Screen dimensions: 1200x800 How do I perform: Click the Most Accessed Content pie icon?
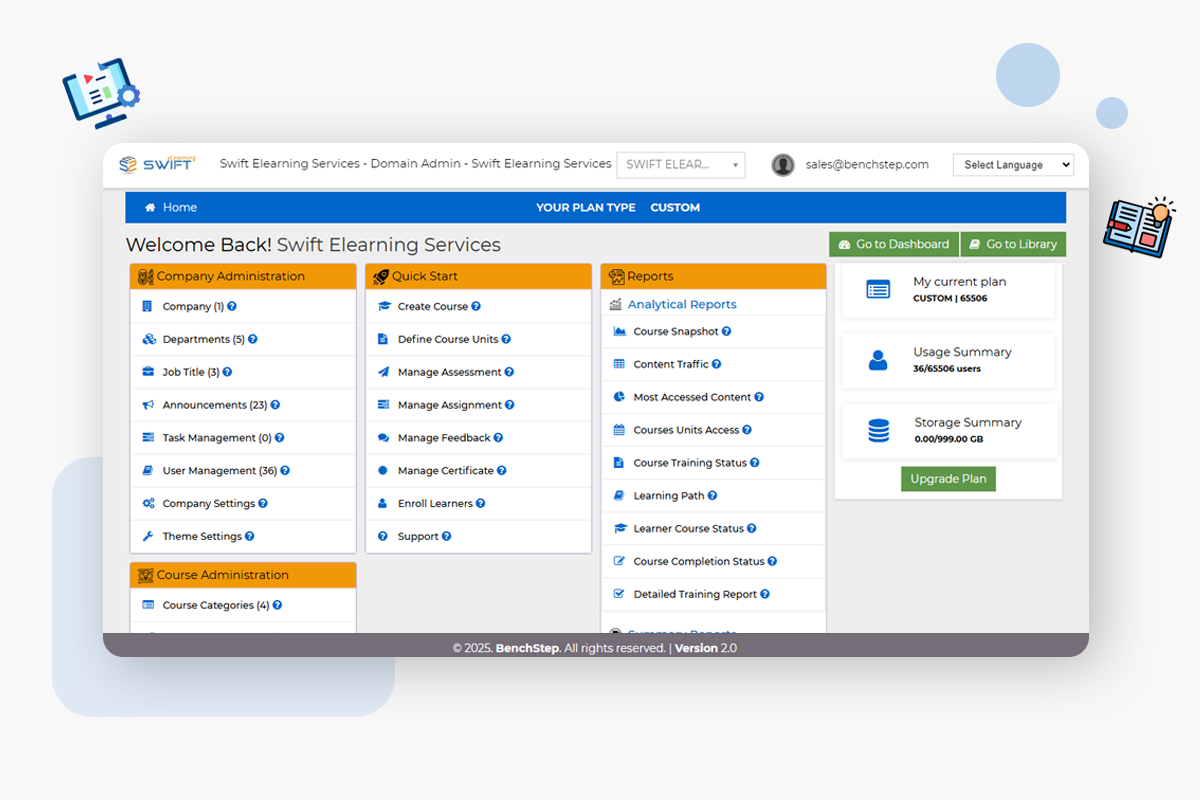point(619,398)
